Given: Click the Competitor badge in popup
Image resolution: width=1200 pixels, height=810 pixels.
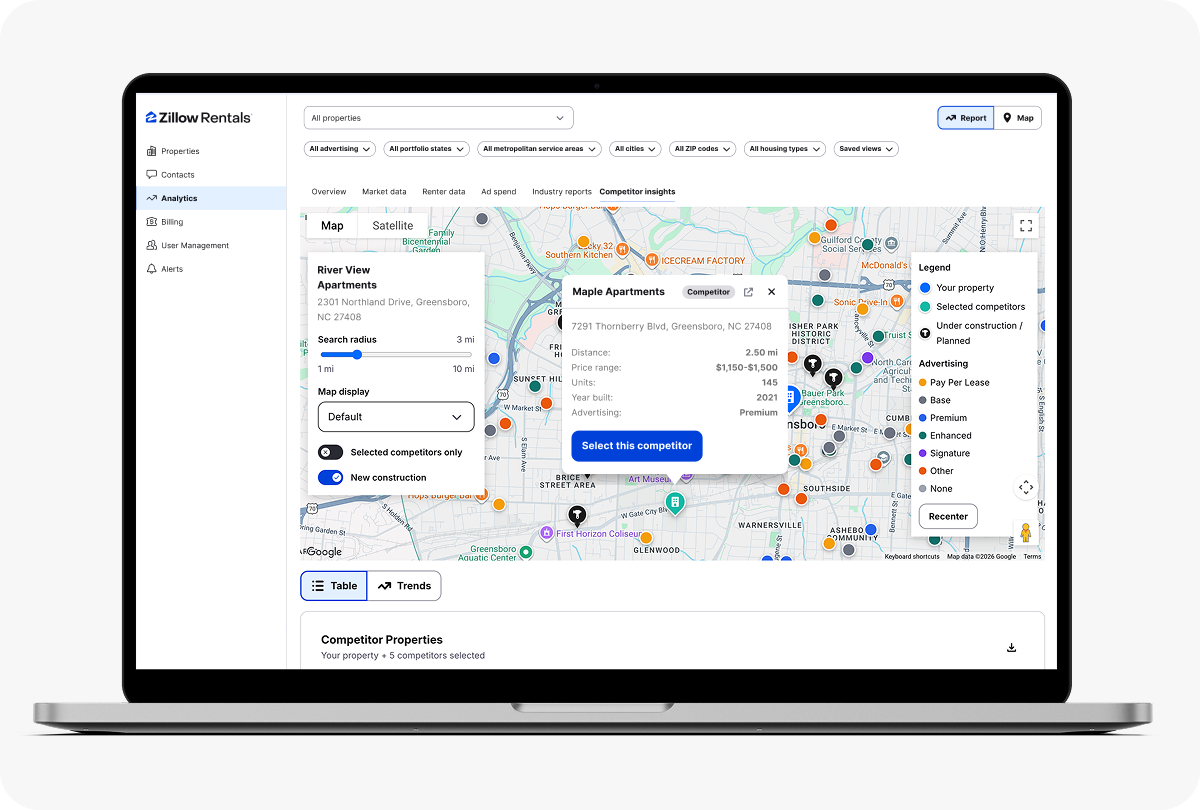Looking at the screenshot, I should point(708,292).
